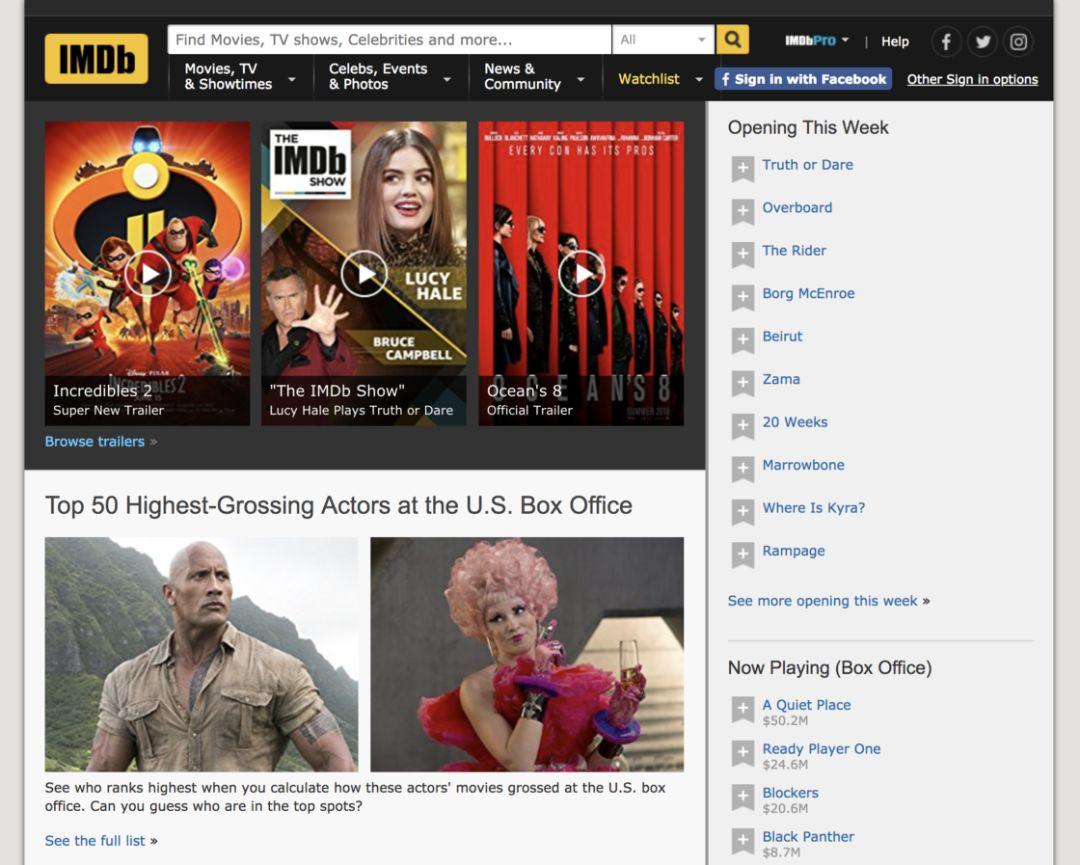Add Rampage to watchlist with plus ribbon
This screenshot has width=1080, height=865.
pyautogui.click(x=742, y=554)
